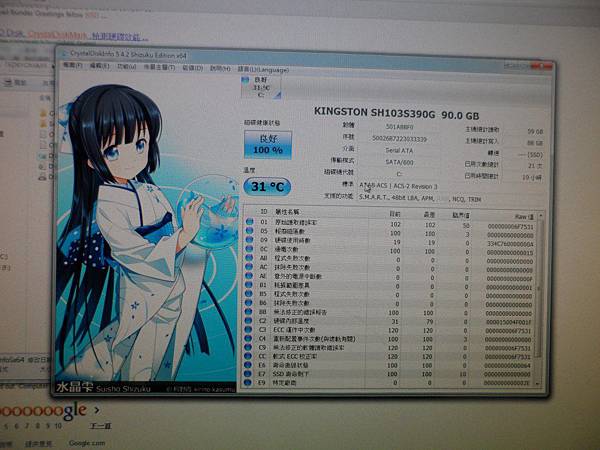Click the Serial ATA interface value

(399, 150)
